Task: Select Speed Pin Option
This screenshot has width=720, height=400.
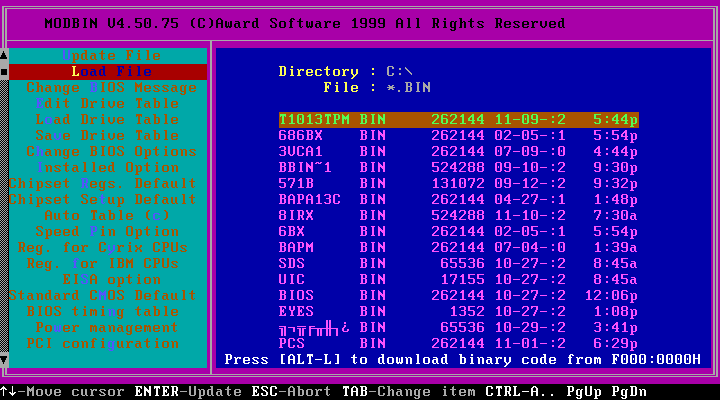Action: coord(107,231)
